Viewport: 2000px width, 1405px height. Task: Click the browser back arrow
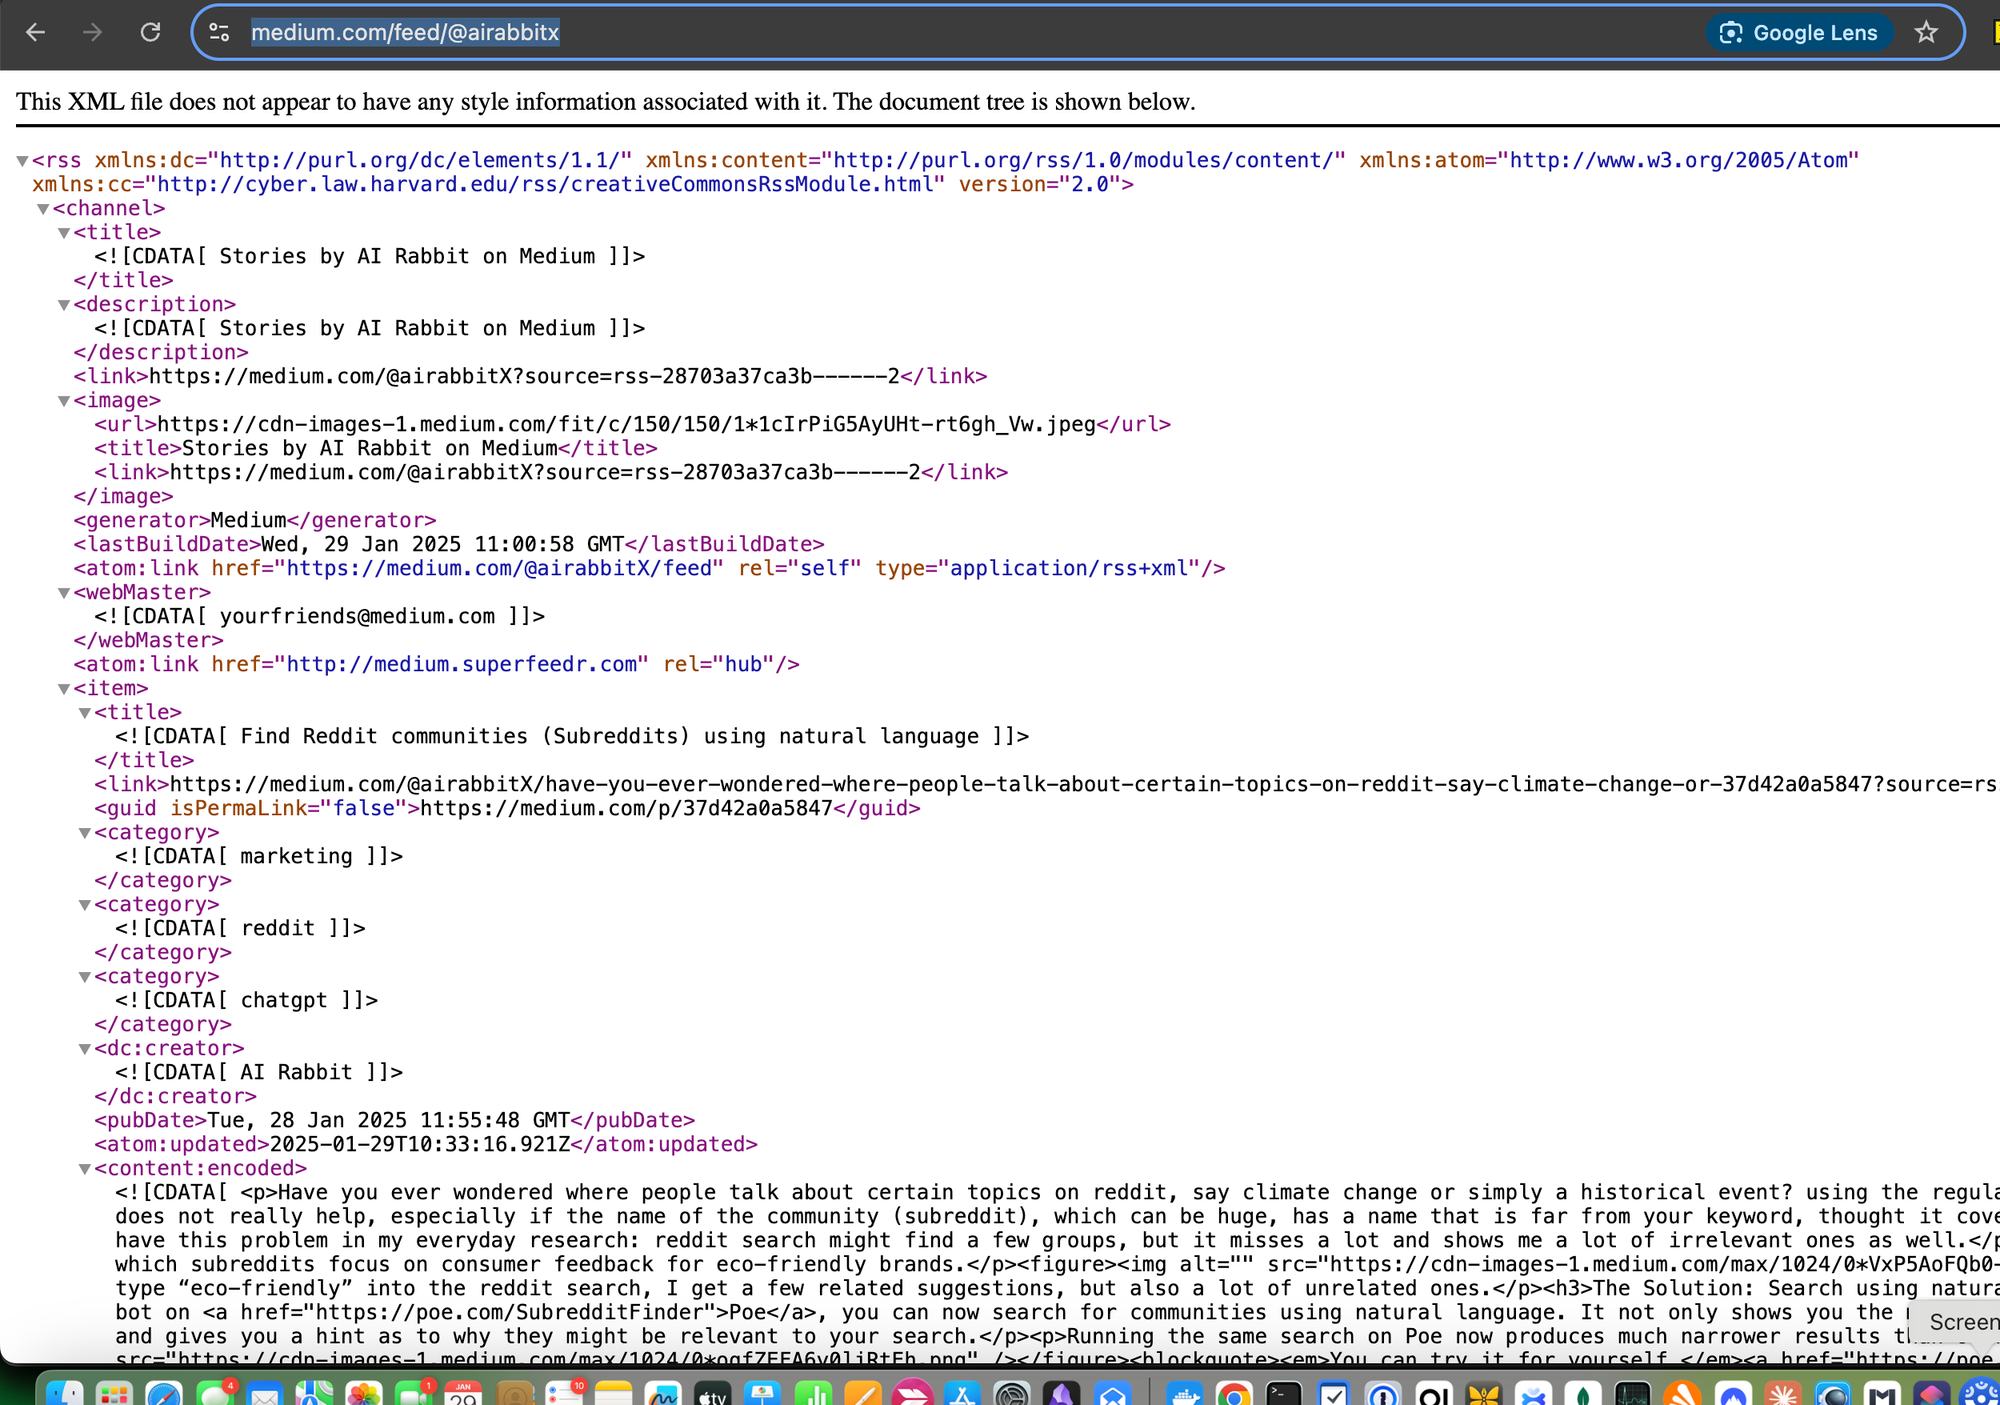[36, 33]
